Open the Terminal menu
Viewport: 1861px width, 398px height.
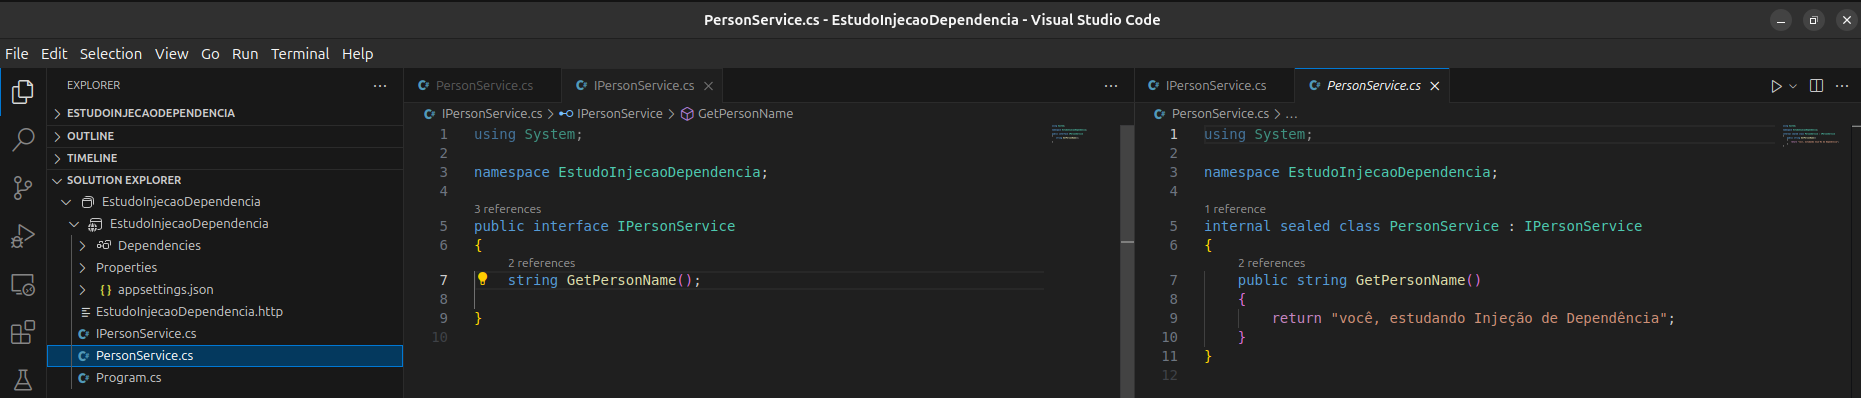click(x=300, y=54)
